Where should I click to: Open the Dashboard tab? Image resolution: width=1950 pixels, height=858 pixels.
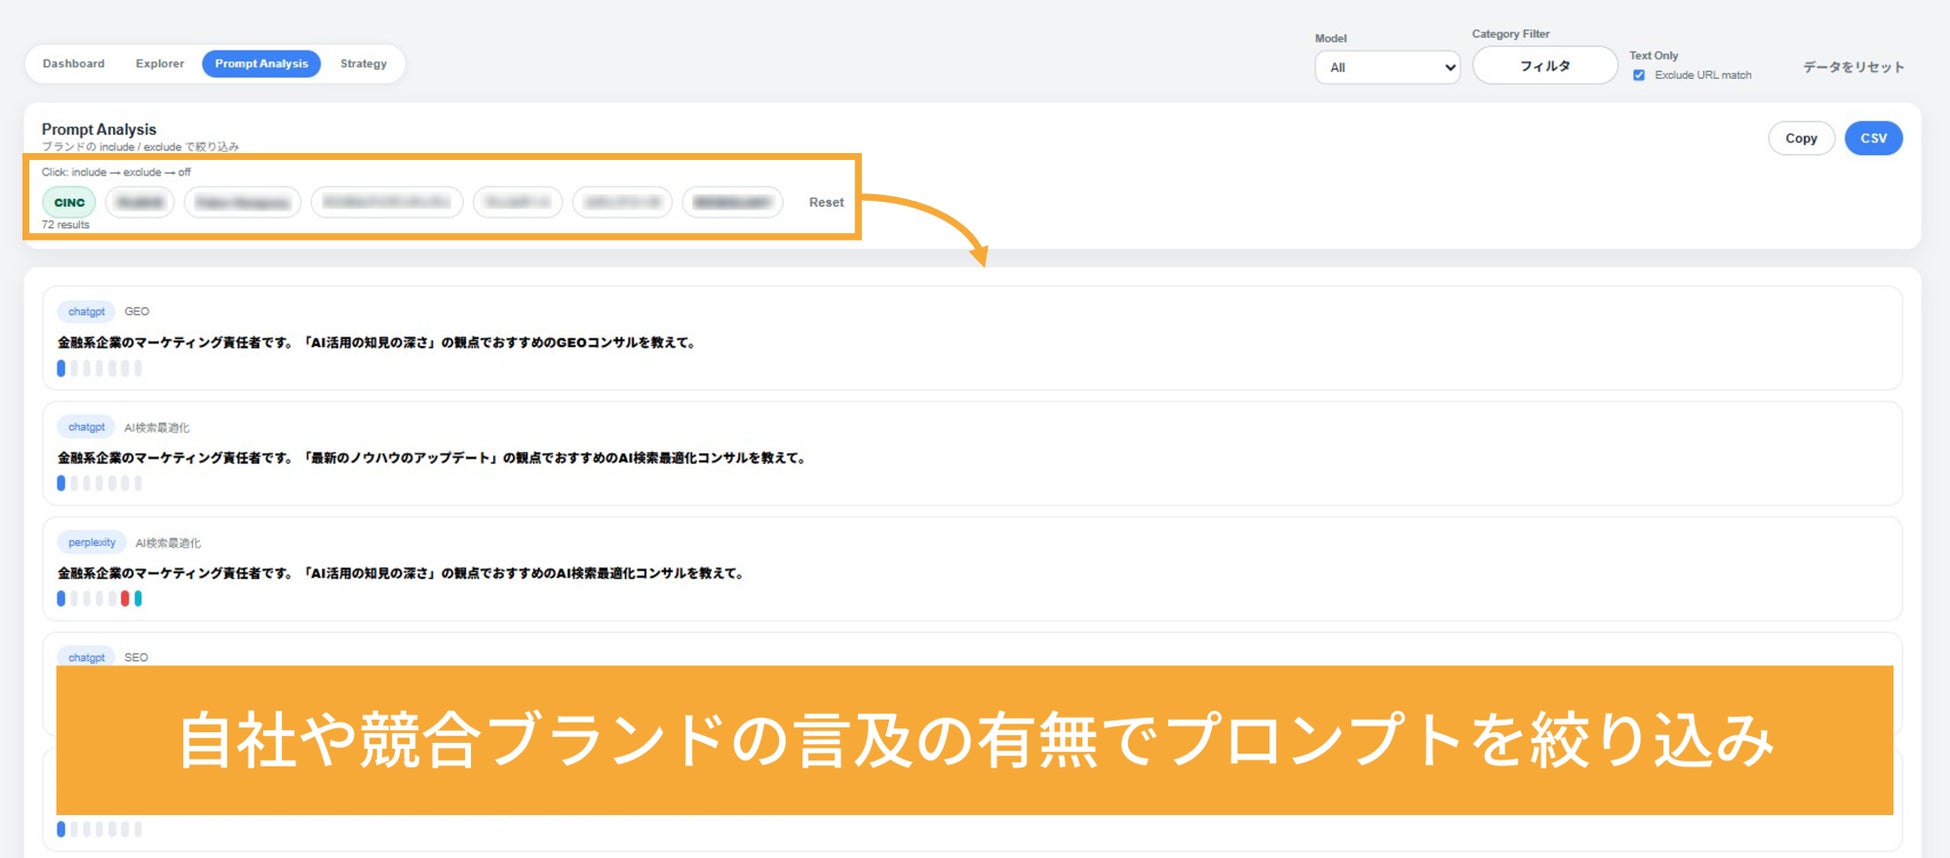click(x=73, y=64)
